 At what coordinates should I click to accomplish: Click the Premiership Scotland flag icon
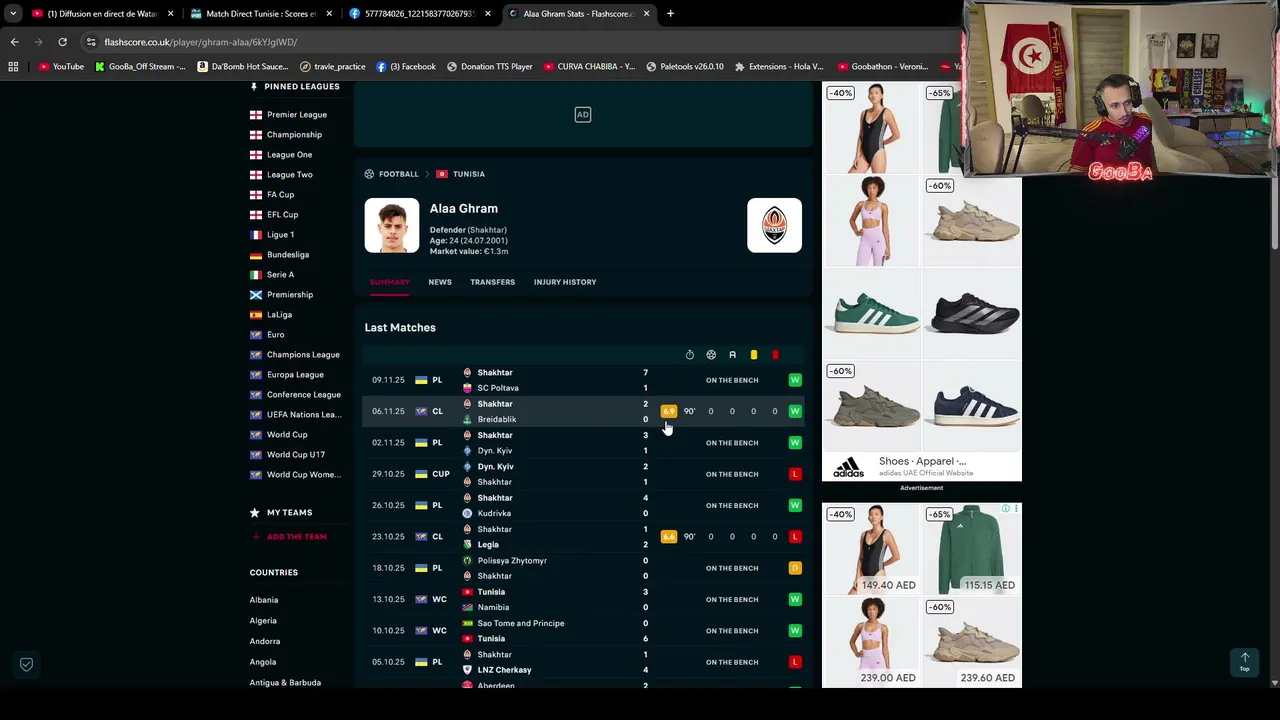(x=256, y=295)
